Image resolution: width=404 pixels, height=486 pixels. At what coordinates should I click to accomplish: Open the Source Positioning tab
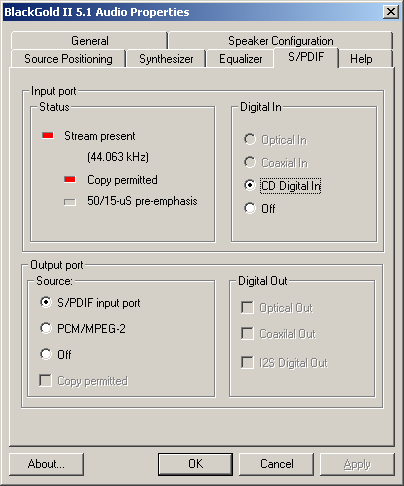(68, 59)
